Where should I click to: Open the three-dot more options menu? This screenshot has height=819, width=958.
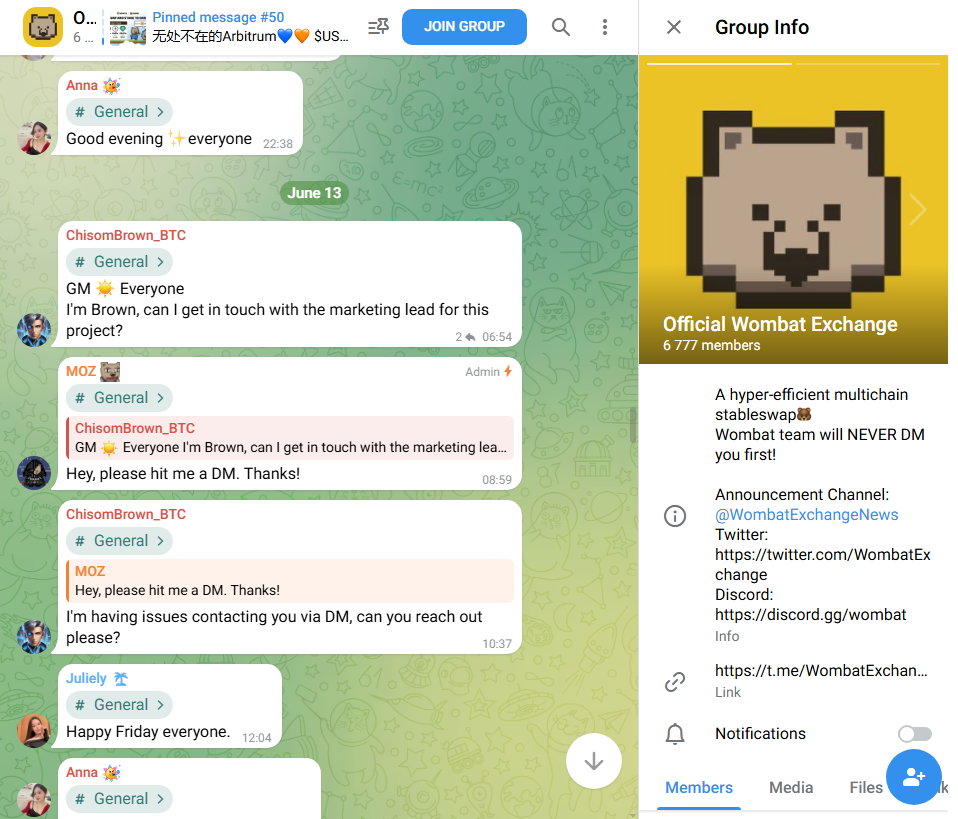[605, 27]
